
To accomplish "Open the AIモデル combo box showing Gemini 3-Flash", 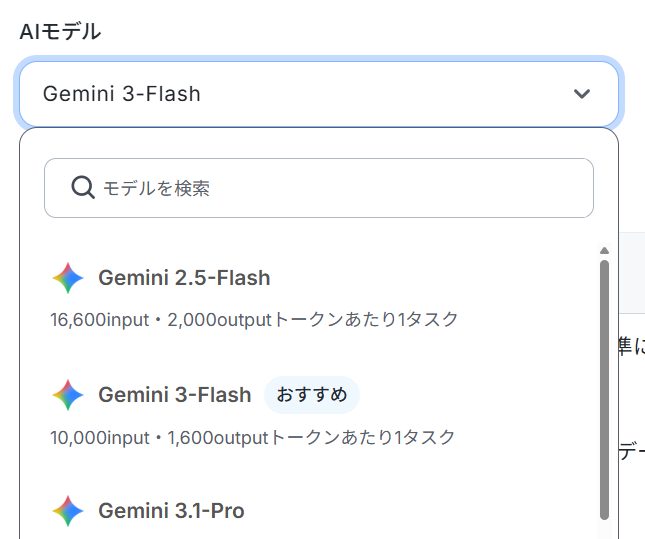I will pyautogui.click(x=319, y=94).
